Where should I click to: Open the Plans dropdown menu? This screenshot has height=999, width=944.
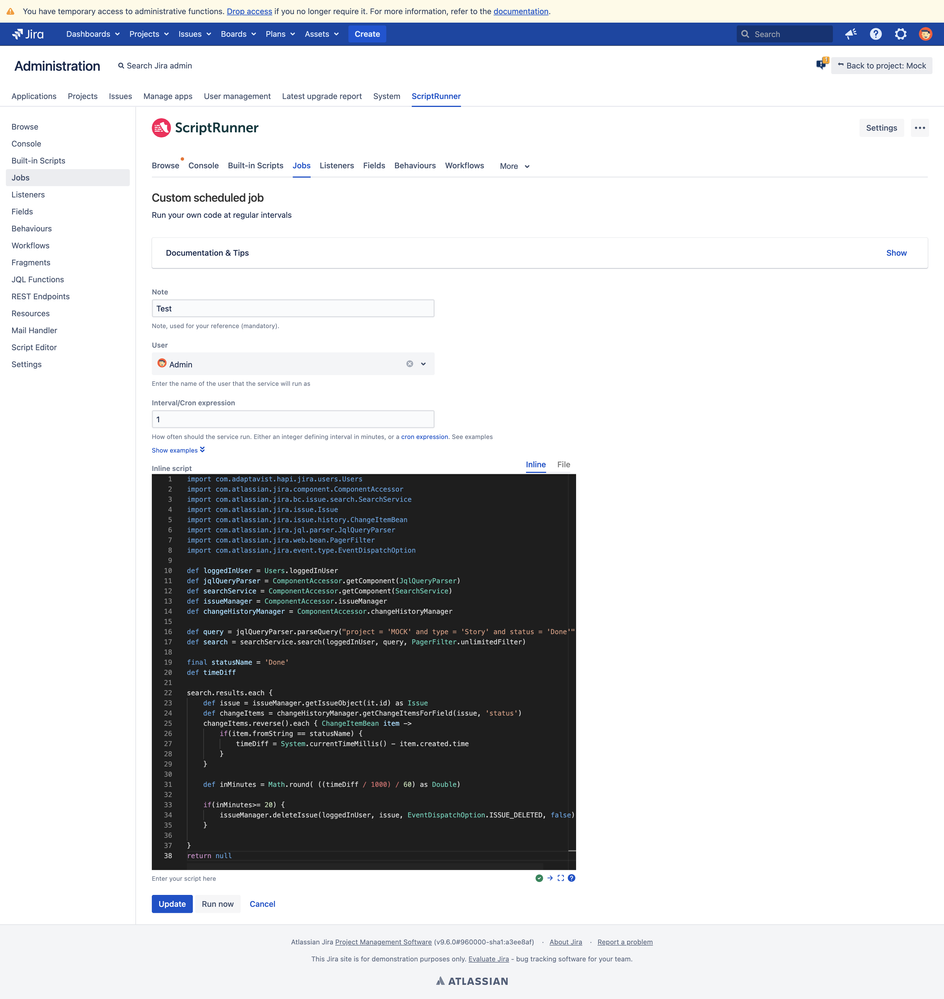click(x=280, y=34)
